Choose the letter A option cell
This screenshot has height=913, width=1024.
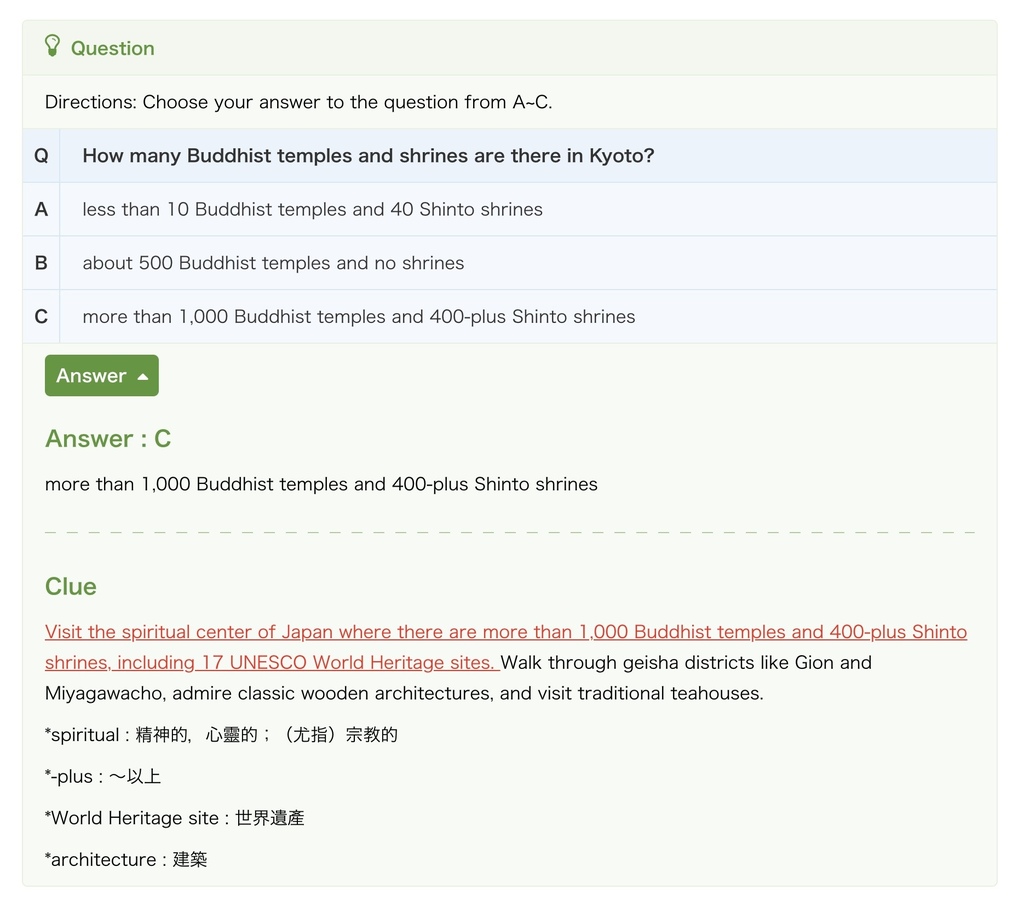point(41,210)
